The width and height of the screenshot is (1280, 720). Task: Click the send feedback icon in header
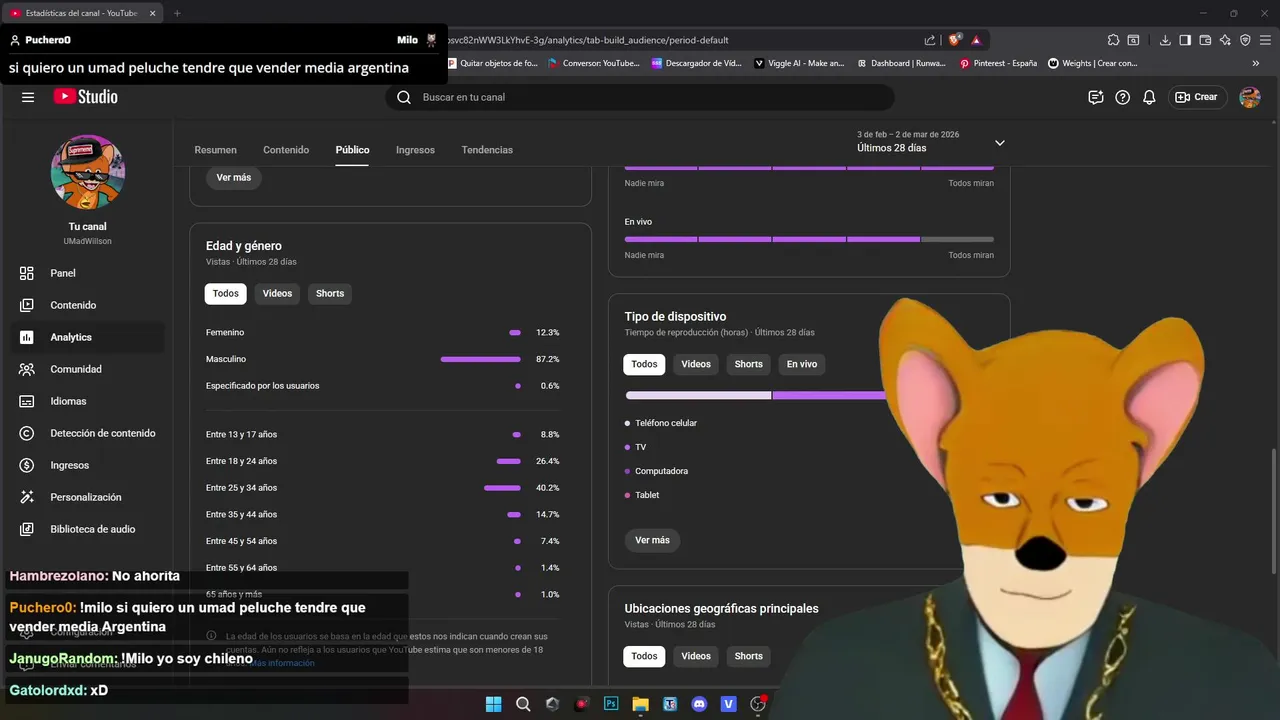[1096, 97]
